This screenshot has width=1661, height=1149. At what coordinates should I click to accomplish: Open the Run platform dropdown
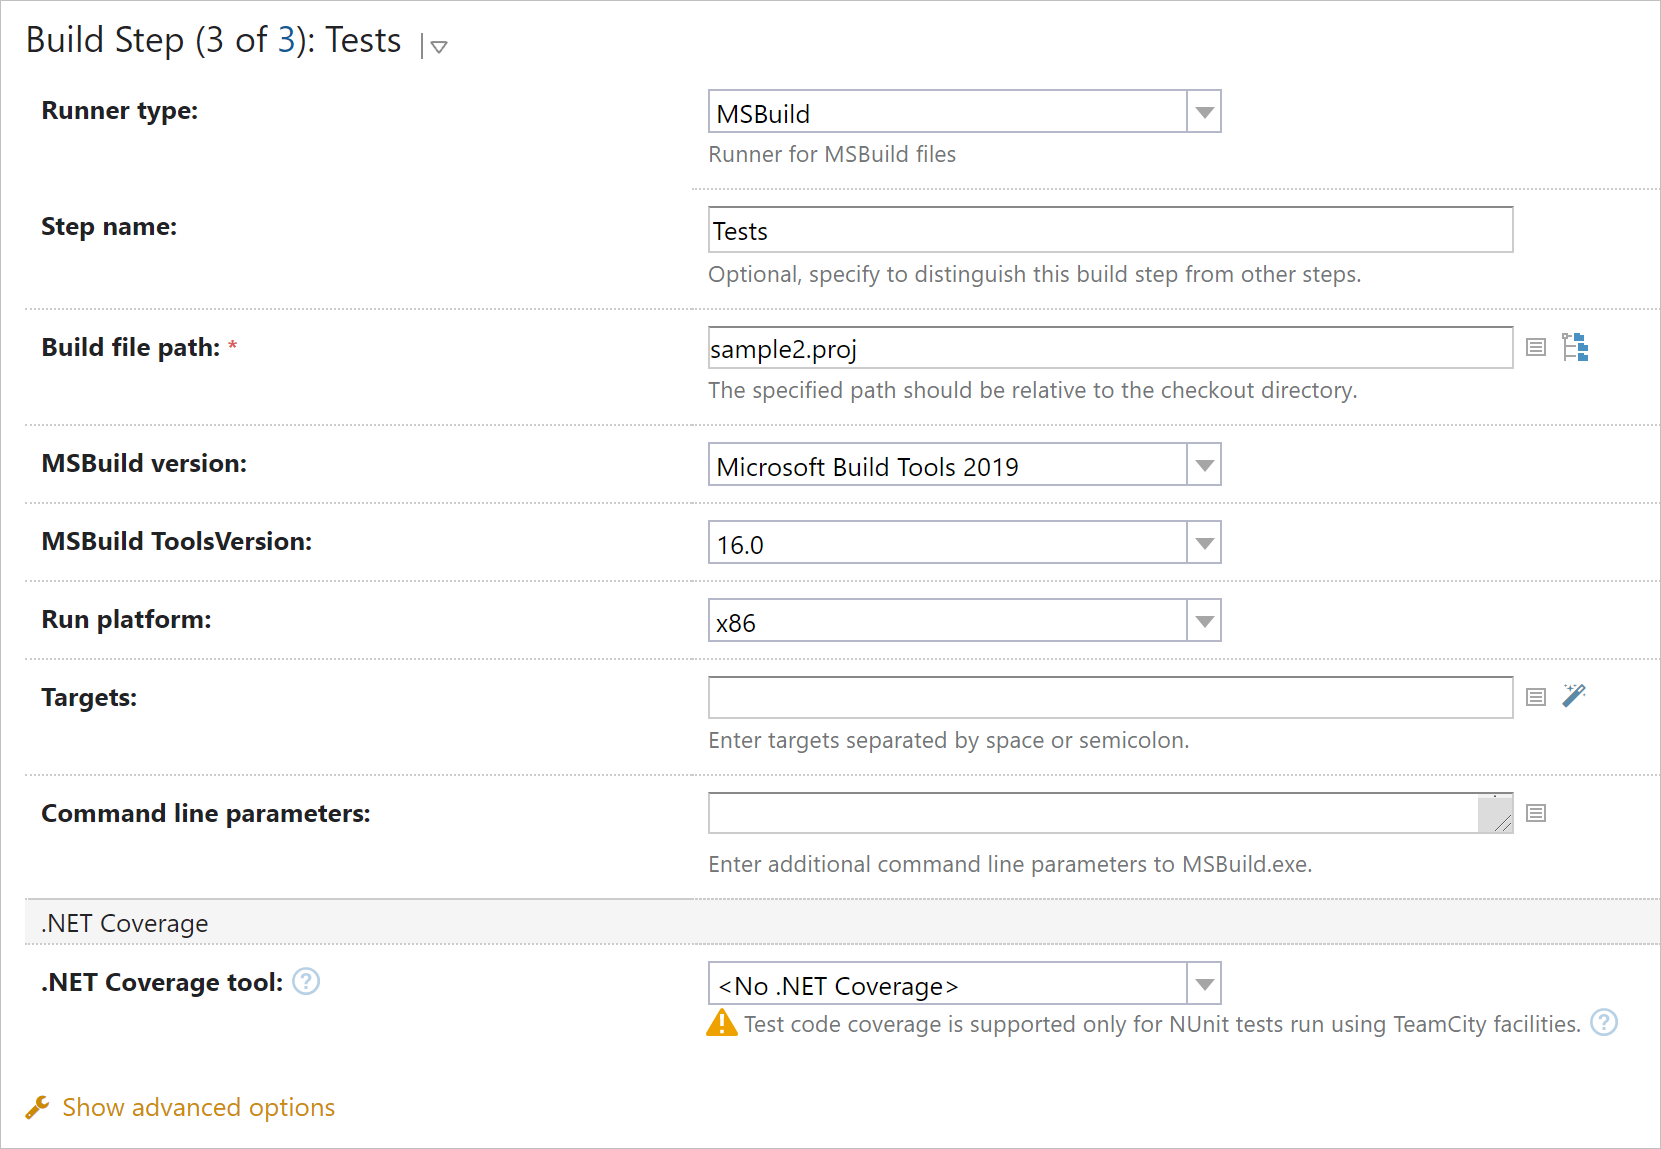1203,620
